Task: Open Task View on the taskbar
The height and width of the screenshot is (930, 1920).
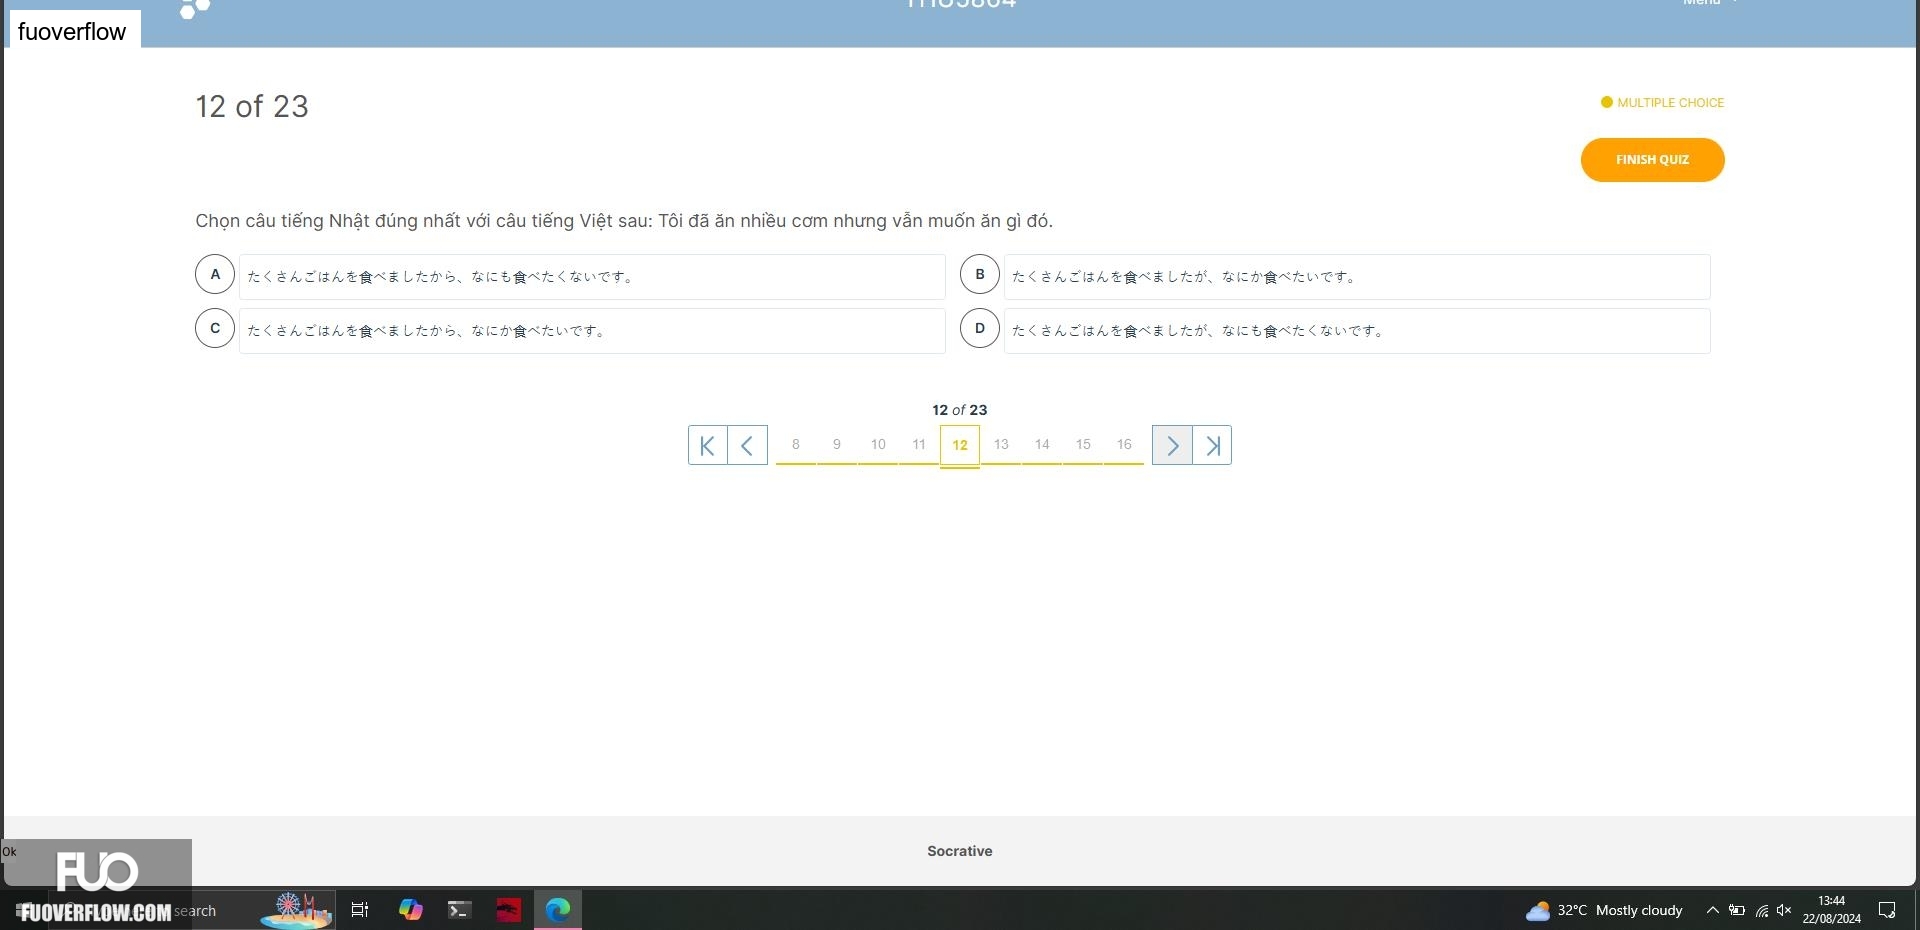Action: pyautogui.click(x=360, y=910)
